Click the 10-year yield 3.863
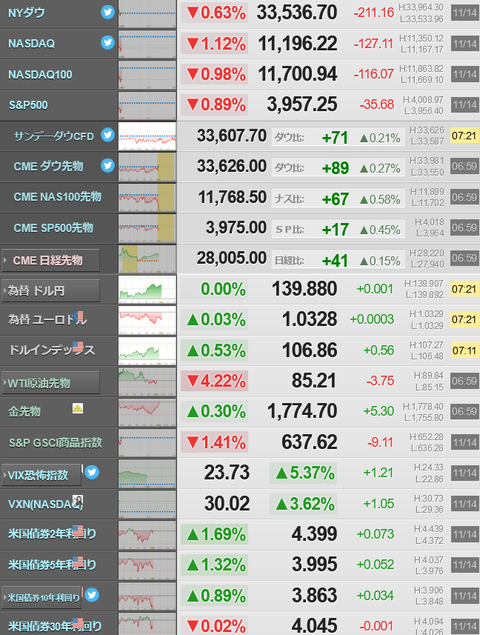Viewport: 480px width, 635px height. (314, 595)
